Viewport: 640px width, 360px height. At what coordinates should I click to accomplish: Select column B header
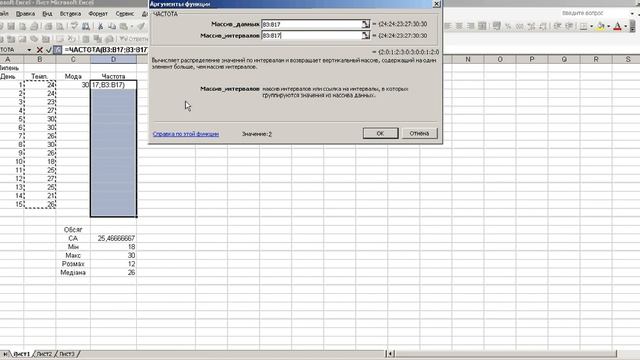40,60
